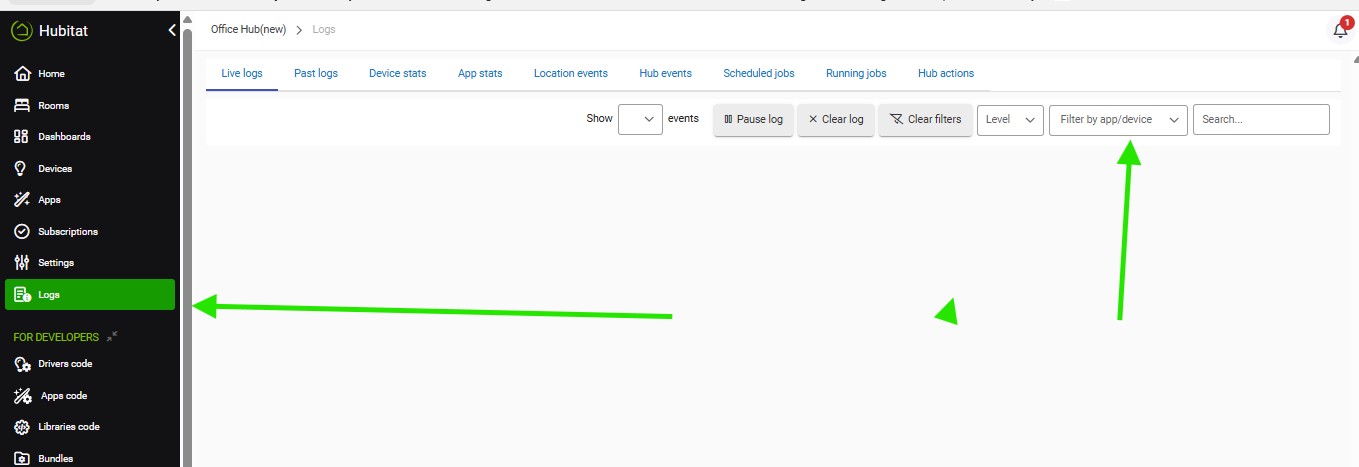The image size is (1359, 467).
Task: Open the Dashboards grid icon
Action: click(22, 137)
